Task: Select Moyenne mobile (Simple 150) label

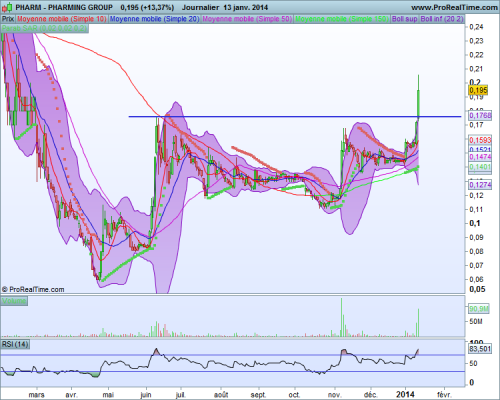Action: click(342, 19)
